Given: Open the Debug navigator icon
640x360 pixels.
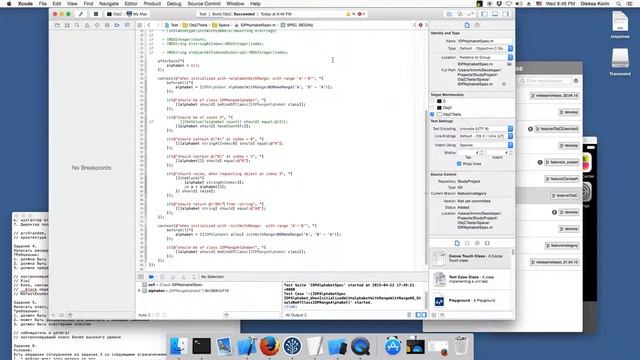Looking at the screenshot, I should (107, 25).
